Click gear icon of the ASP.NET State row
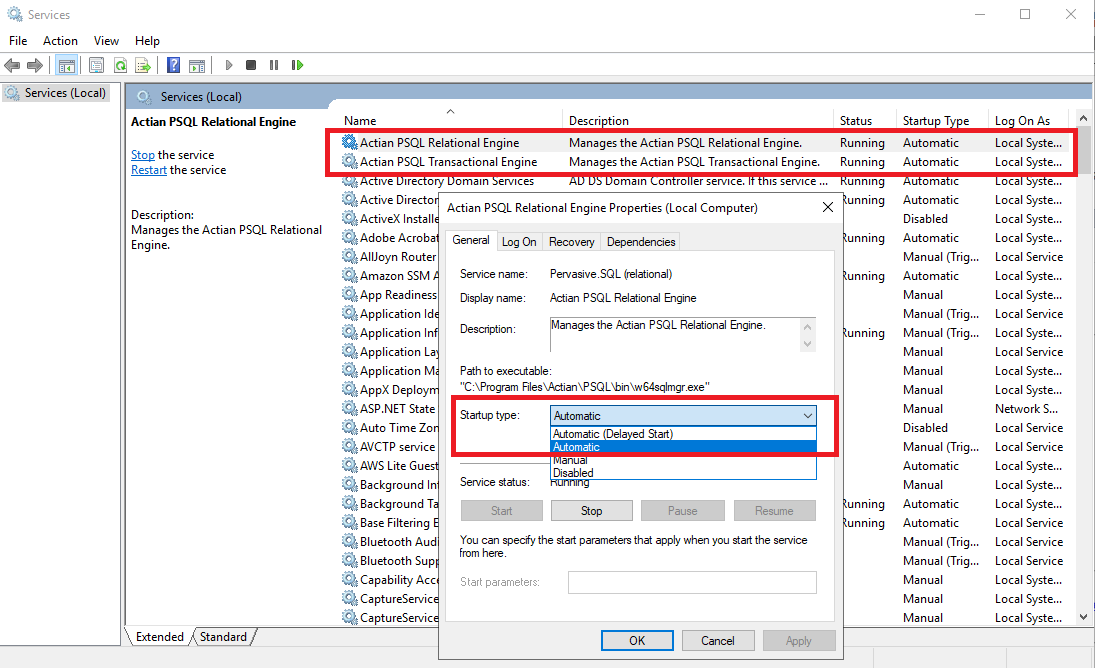 point(349,408)
